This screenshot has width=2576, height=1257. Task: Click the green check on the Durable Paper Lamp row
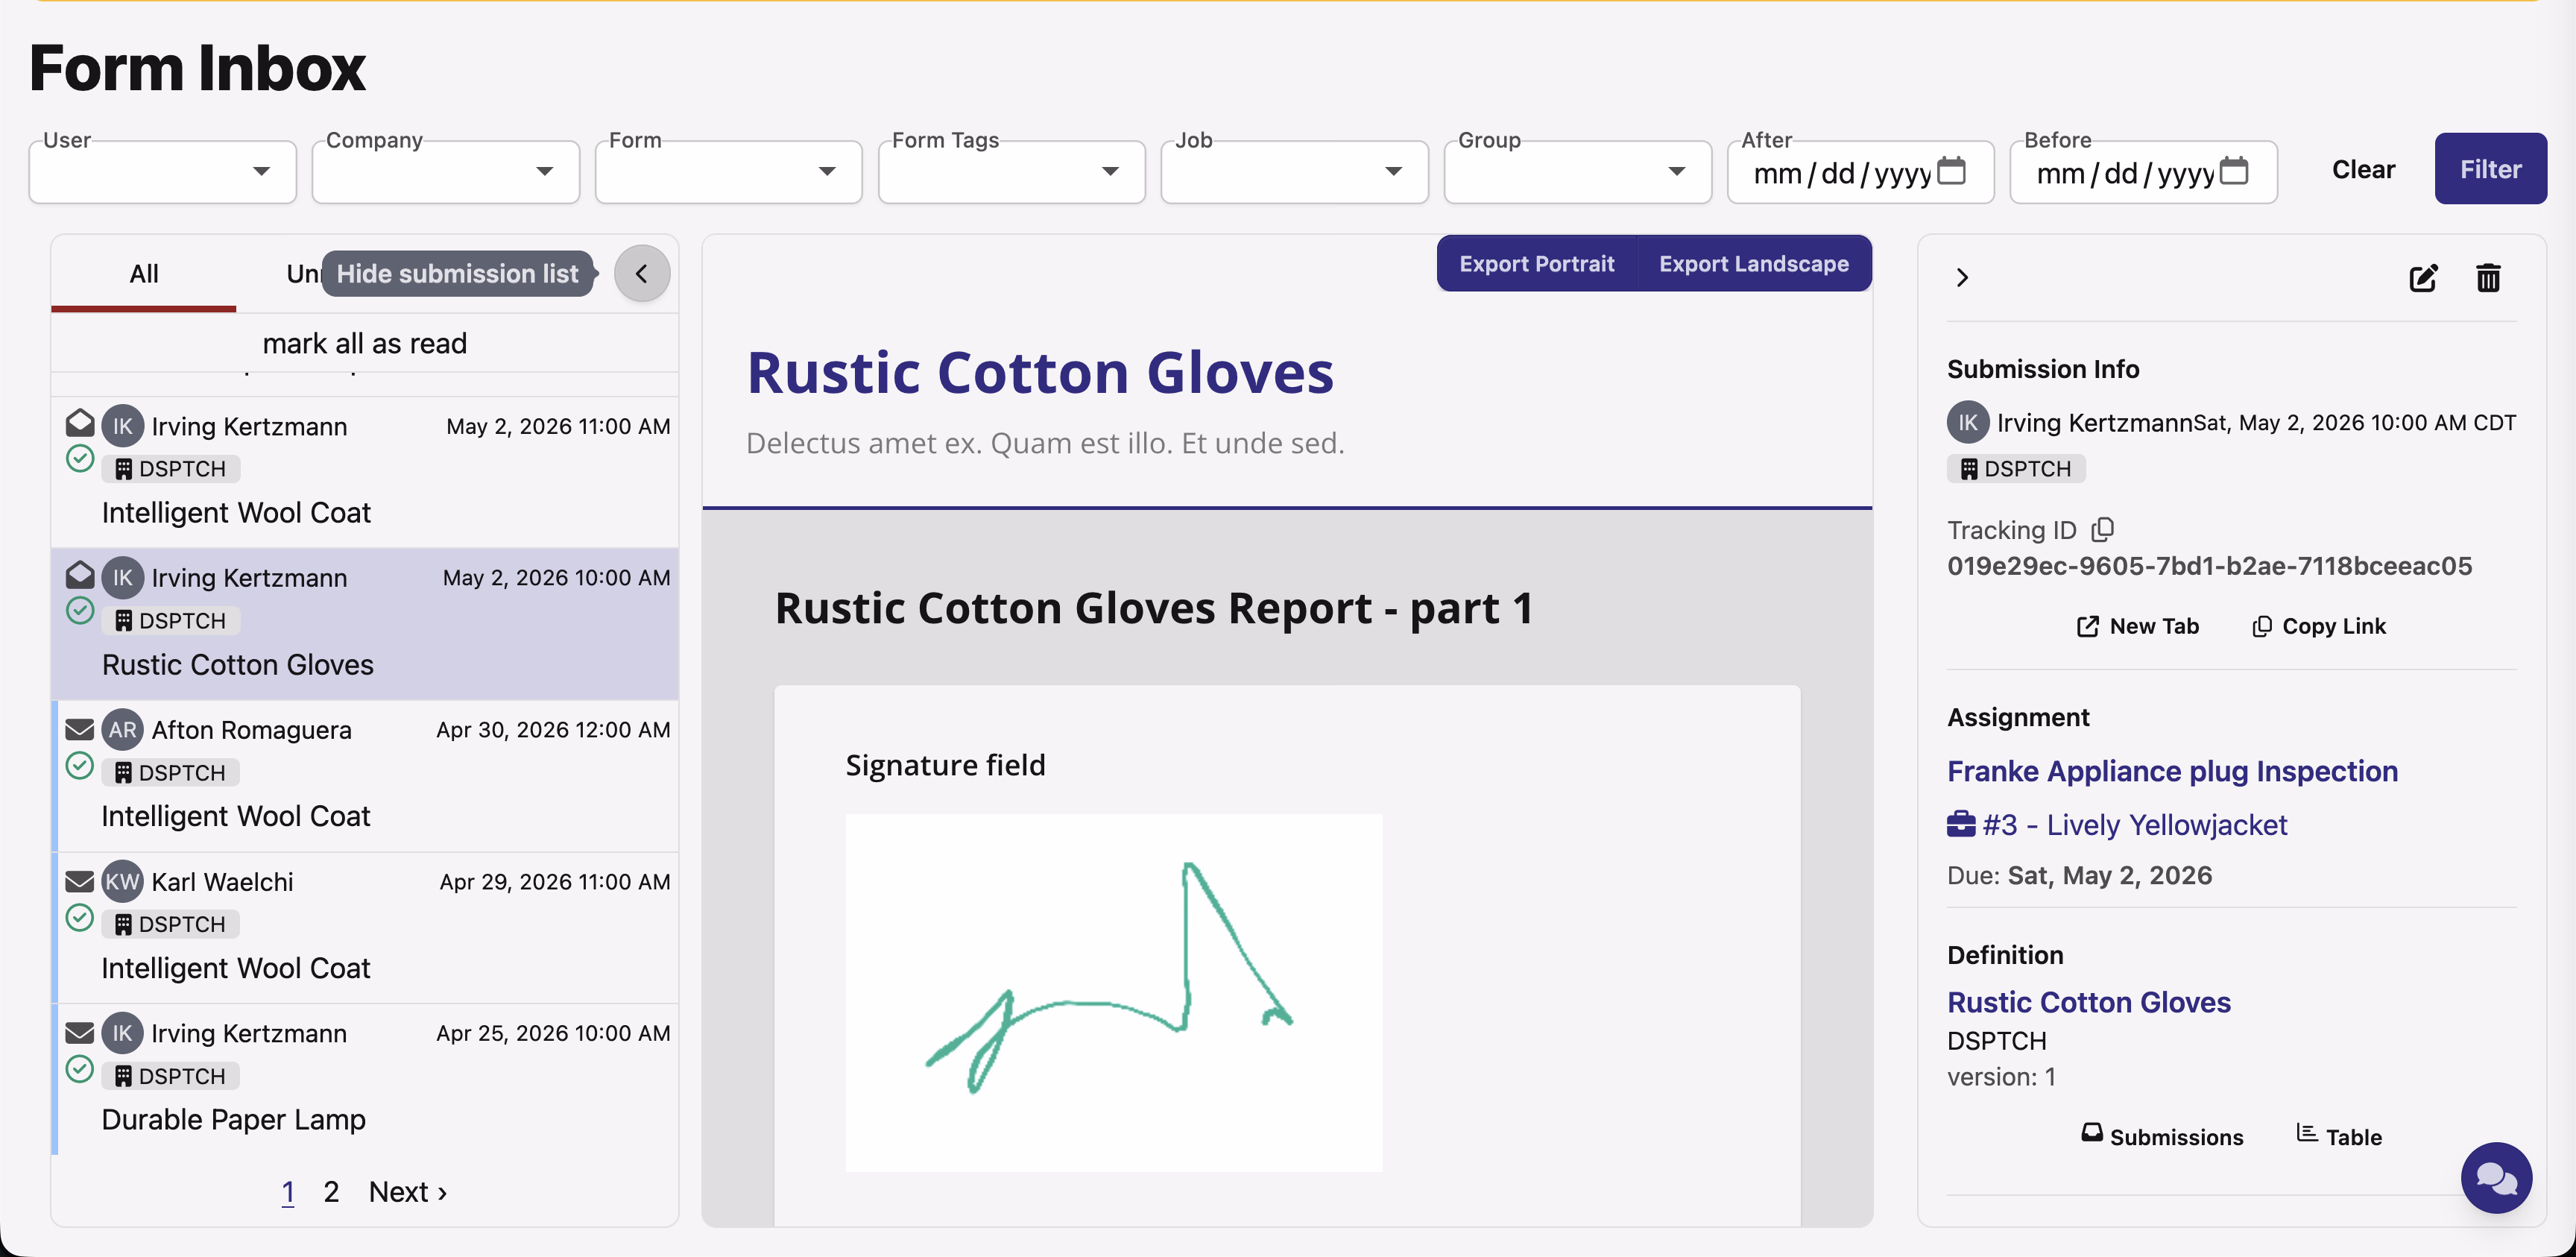(x=80, y=1069)
